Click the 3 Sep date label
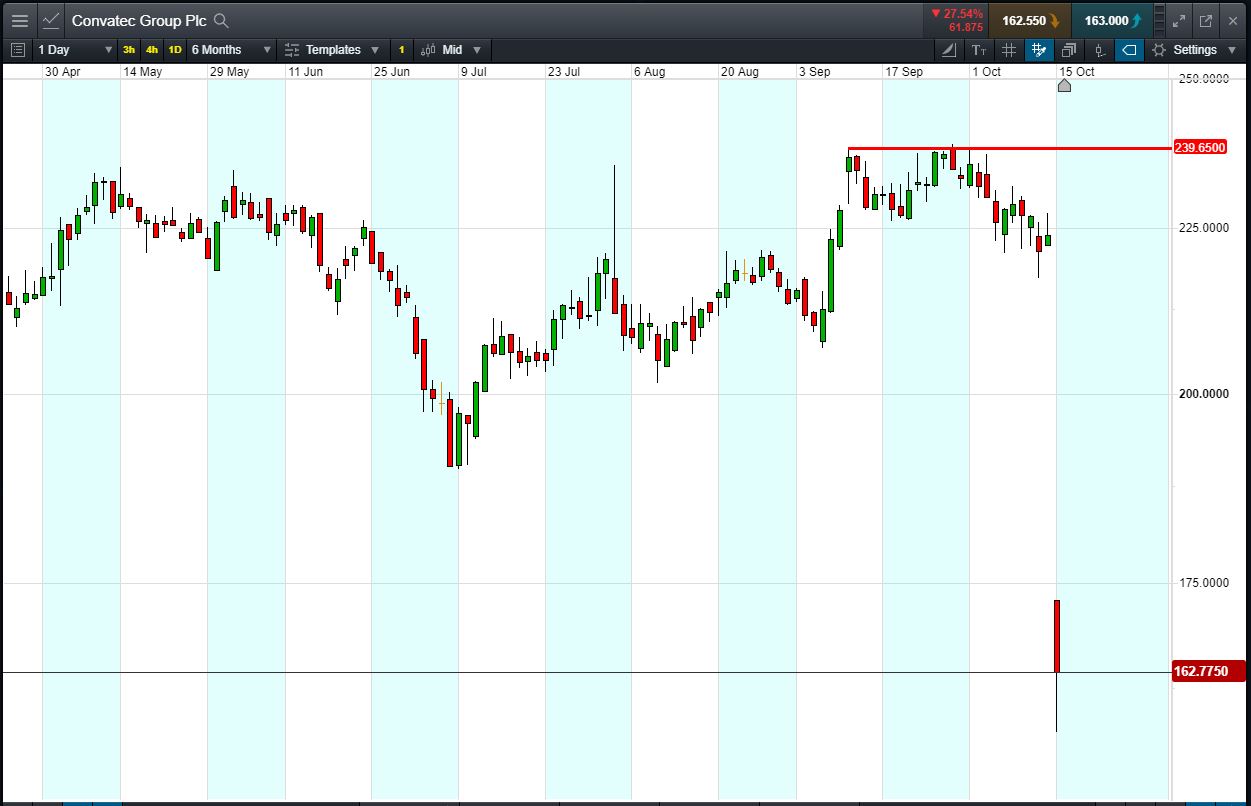 tap(814, 72)
